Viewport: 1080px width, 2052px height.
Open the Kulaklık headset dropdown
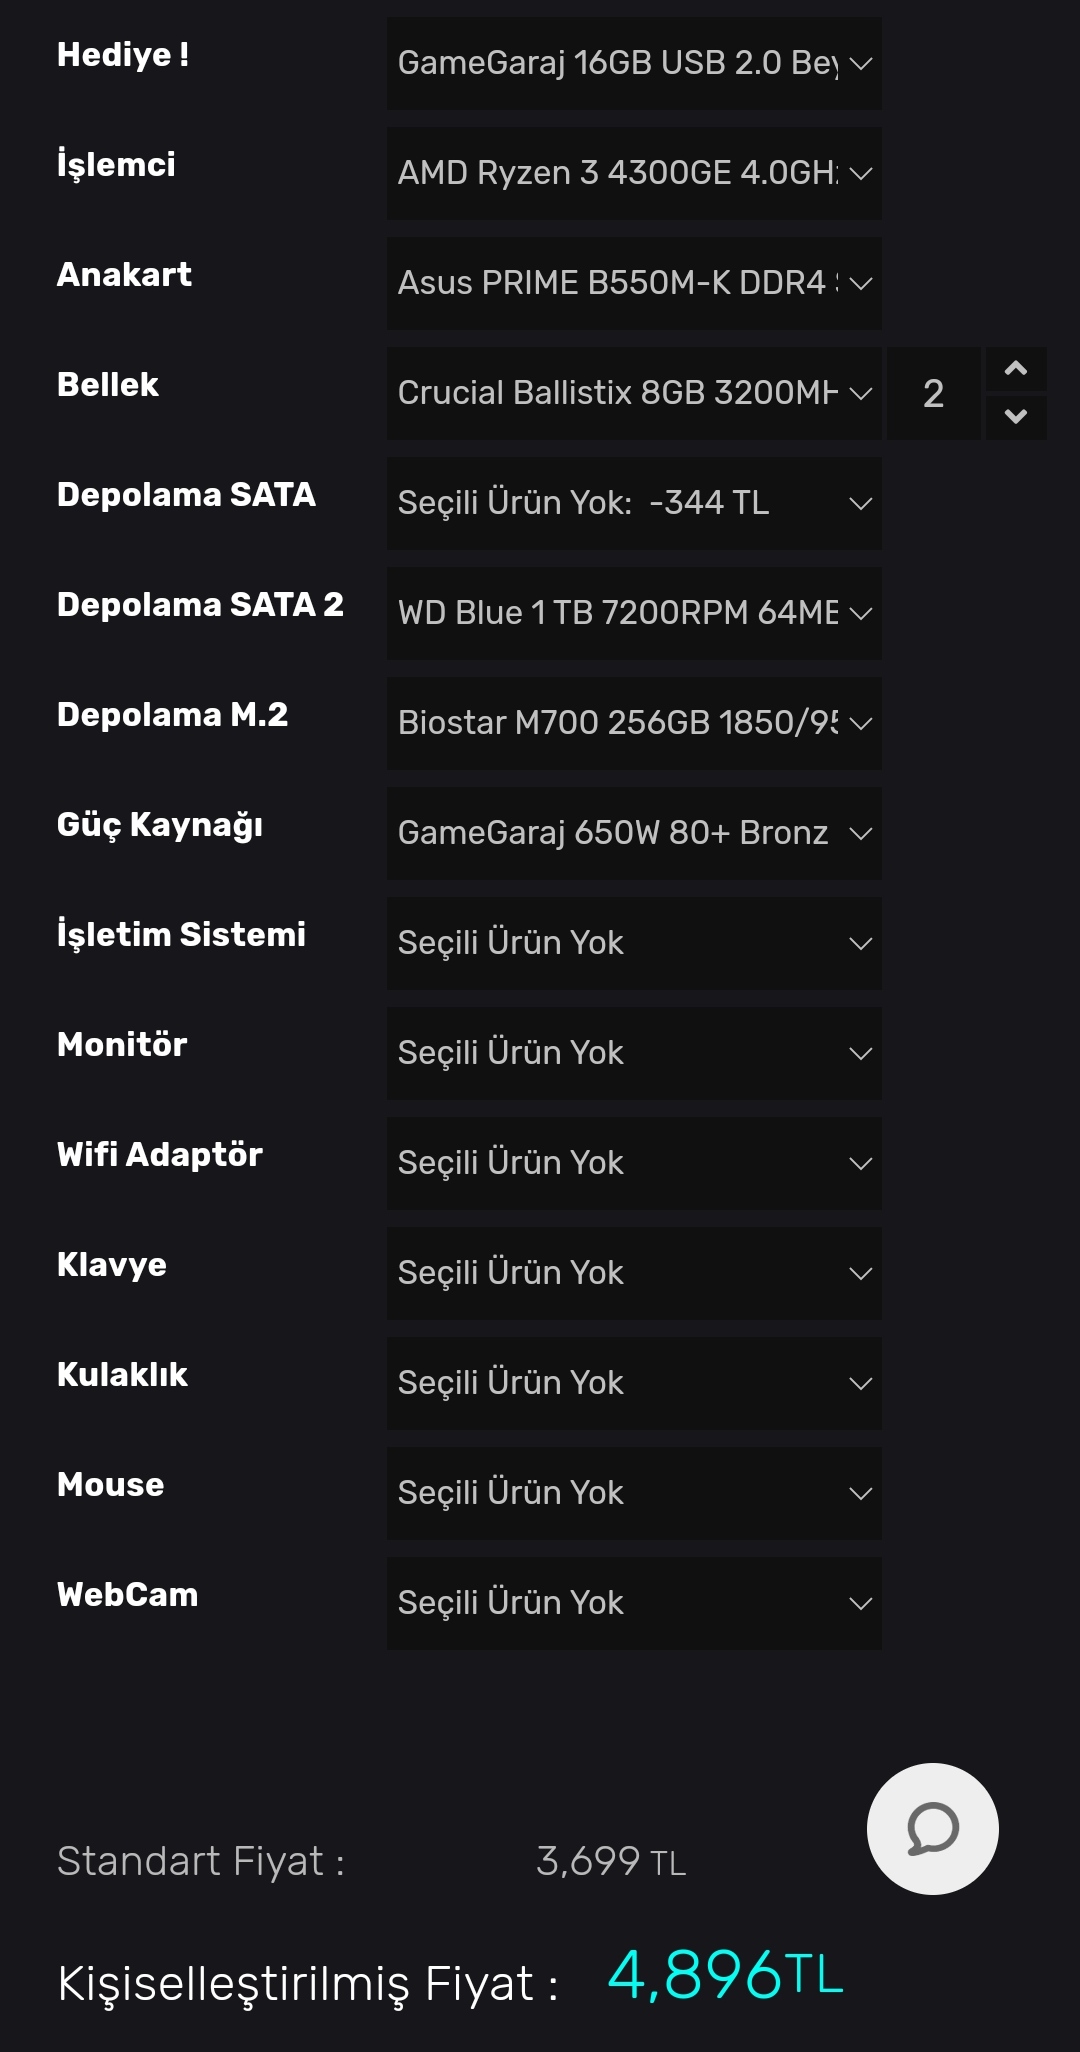click(634, 1383)
